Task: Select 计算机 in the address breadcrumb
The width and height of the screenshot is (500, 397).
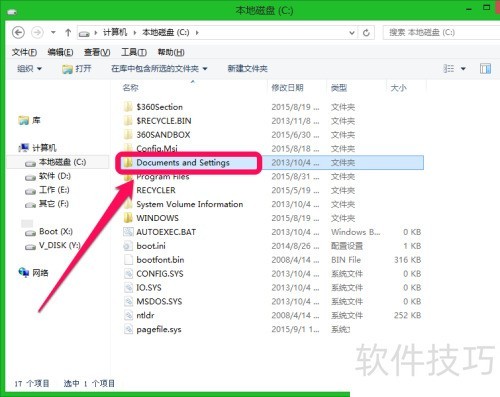Action: (x=115, y=32)
